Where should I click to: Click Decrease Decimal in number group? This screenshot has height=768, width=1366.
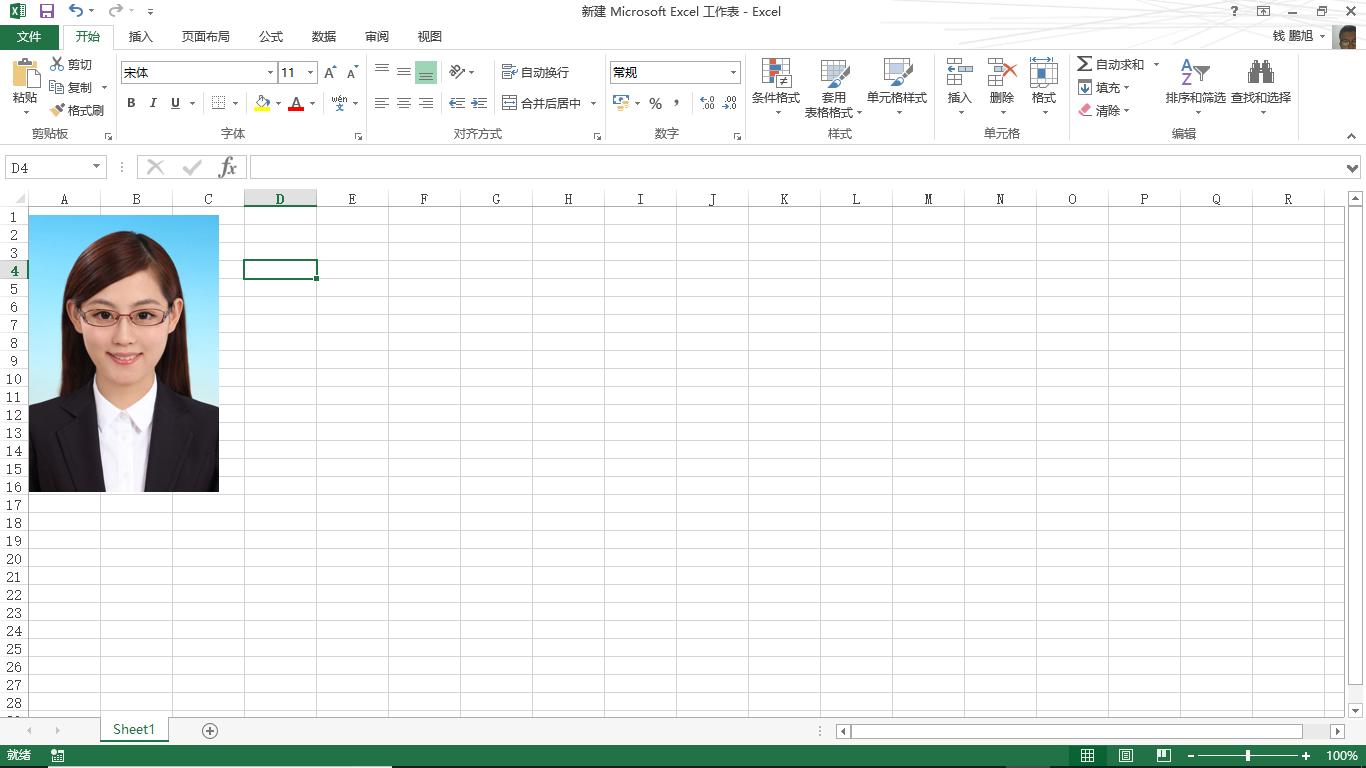click(x=730, y=103)
